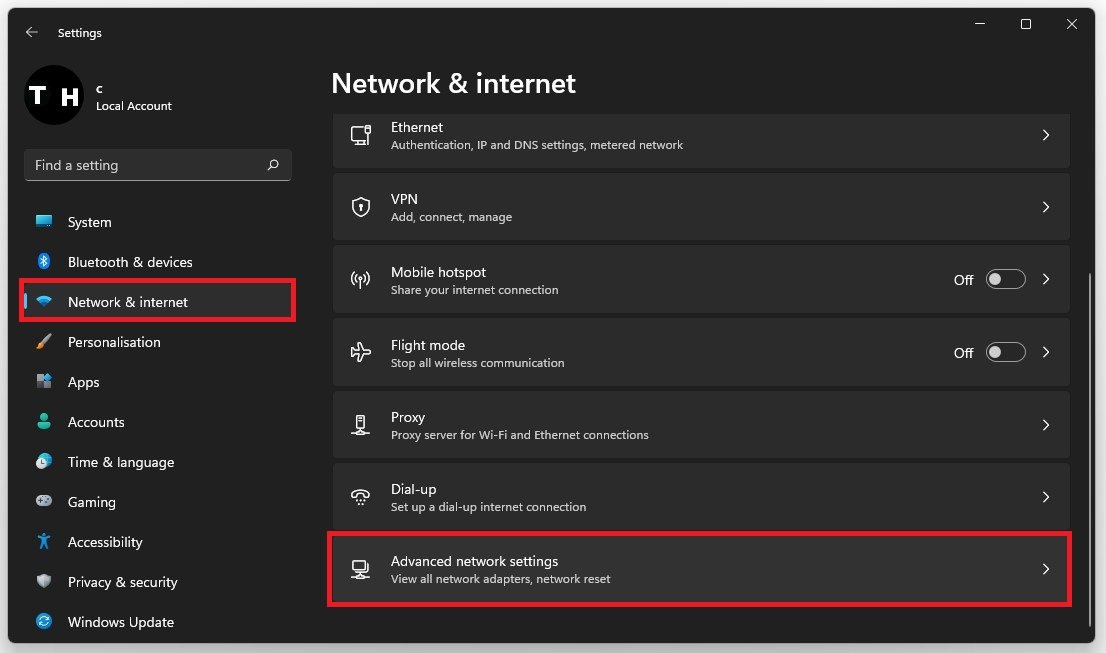Select Privacy & security in sidebar
The width and height of the screenshot is (1106, 653).
(x=122, y=582)
